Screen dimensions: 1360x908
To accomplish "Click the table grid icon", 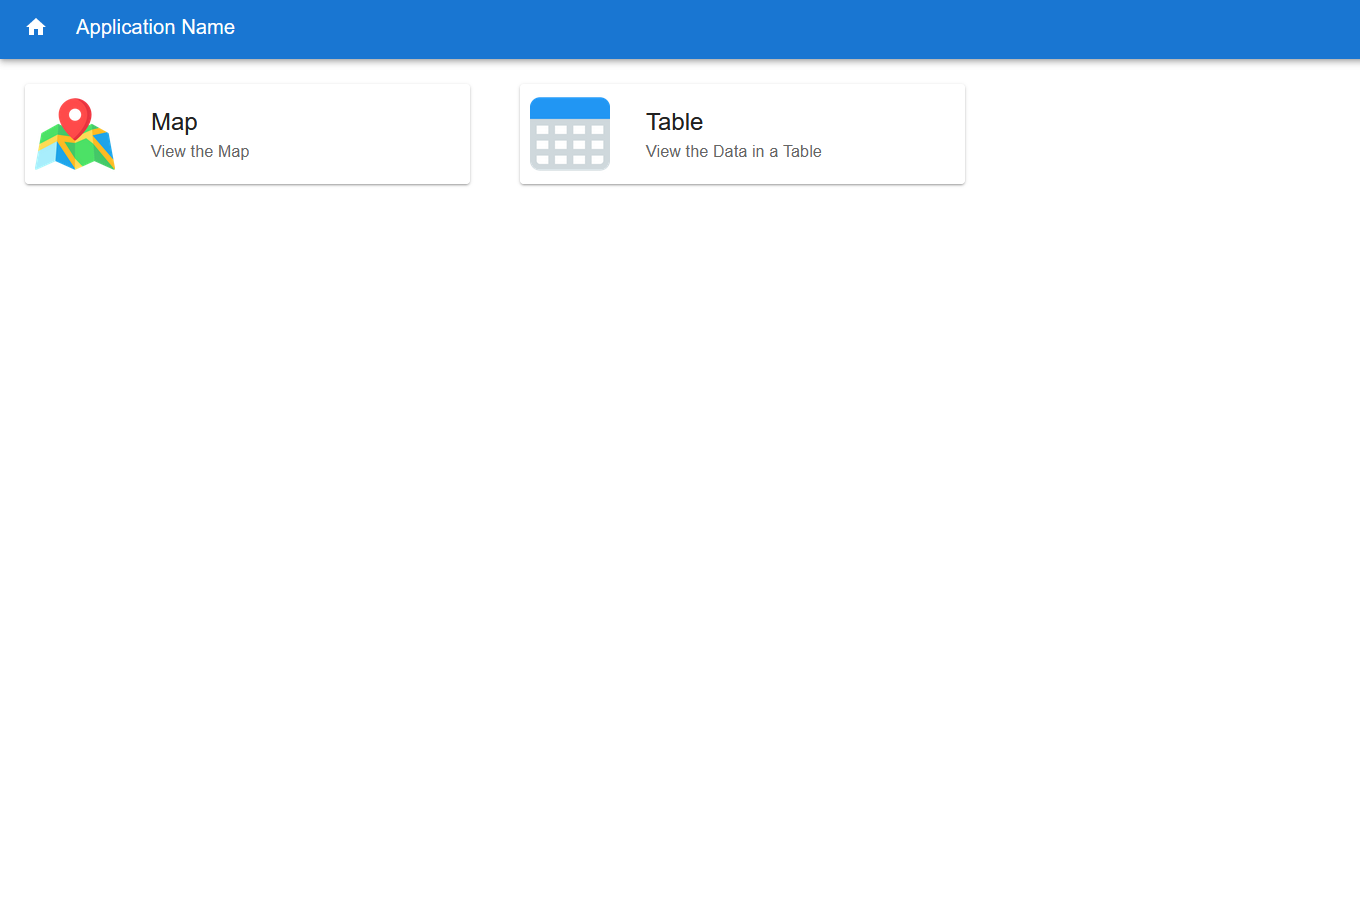I will [x=570, y=134].
